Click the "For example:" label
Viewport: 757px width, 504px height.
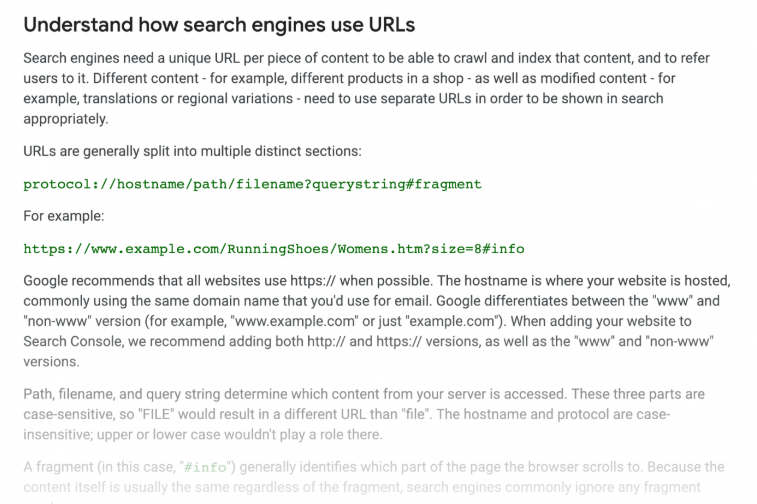pyautogui.click(x=64, y=216)
